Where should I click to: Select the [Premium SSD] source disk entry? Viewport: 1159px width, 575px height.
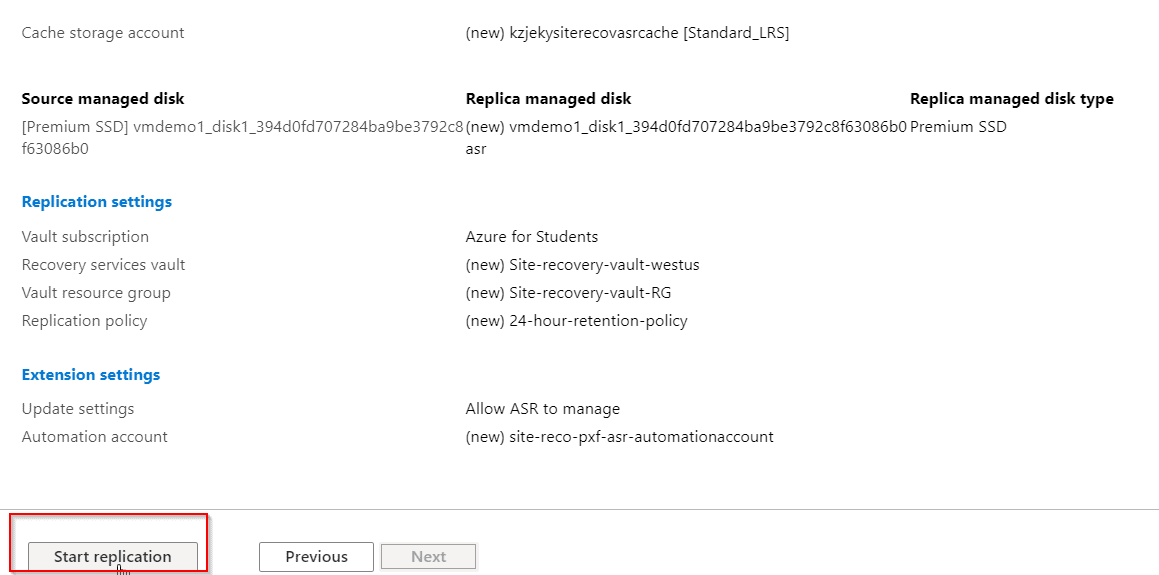pos(242,138)
